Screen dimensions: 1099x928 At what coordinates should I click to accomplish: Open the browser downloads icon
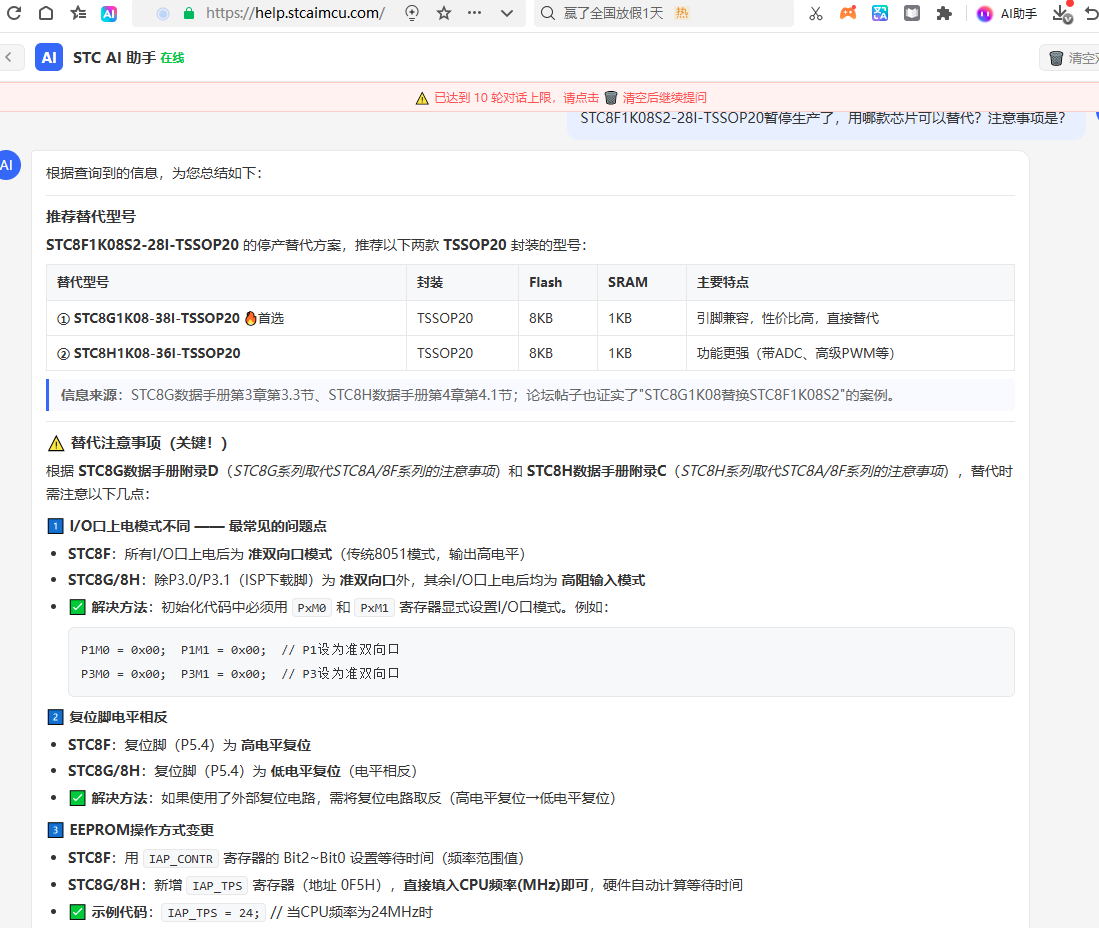click(1062, 13)
